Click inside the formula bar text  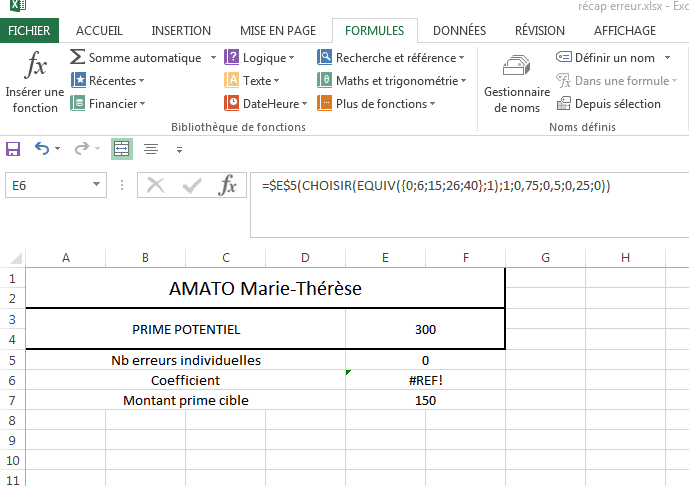[436, 185]
